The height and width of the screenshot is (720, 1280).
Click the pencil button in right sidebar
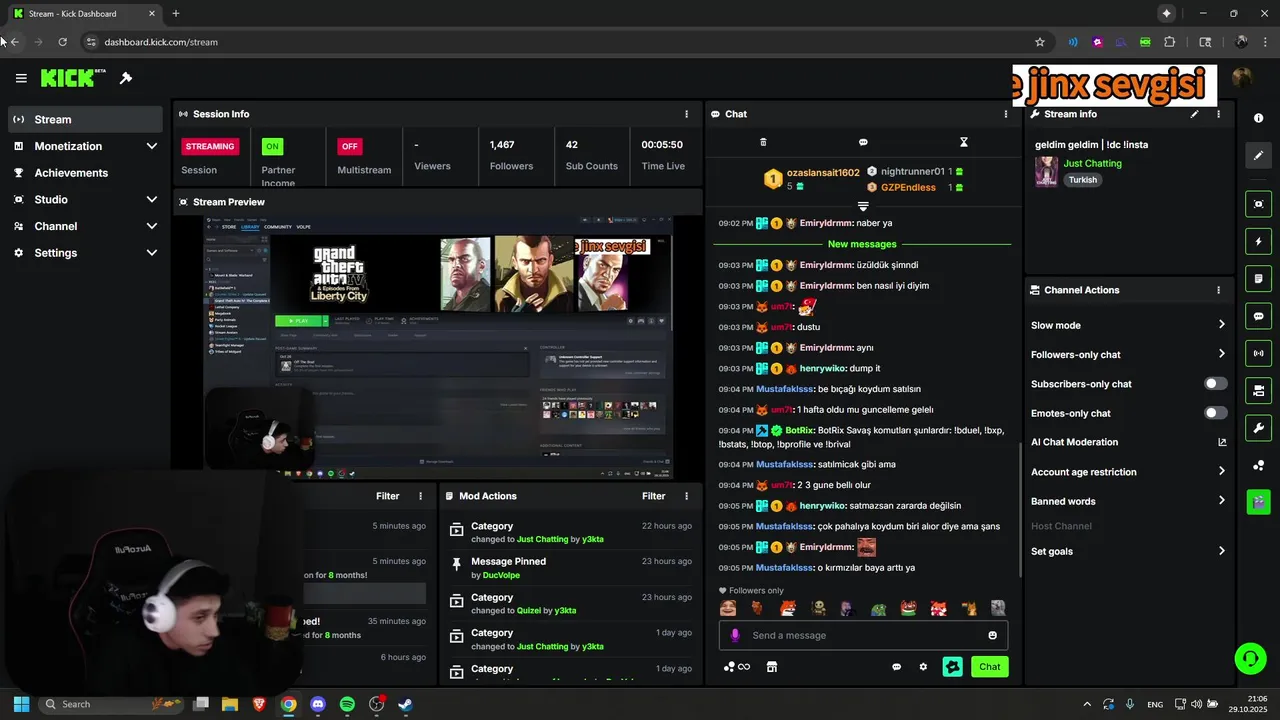point(1258,156)
